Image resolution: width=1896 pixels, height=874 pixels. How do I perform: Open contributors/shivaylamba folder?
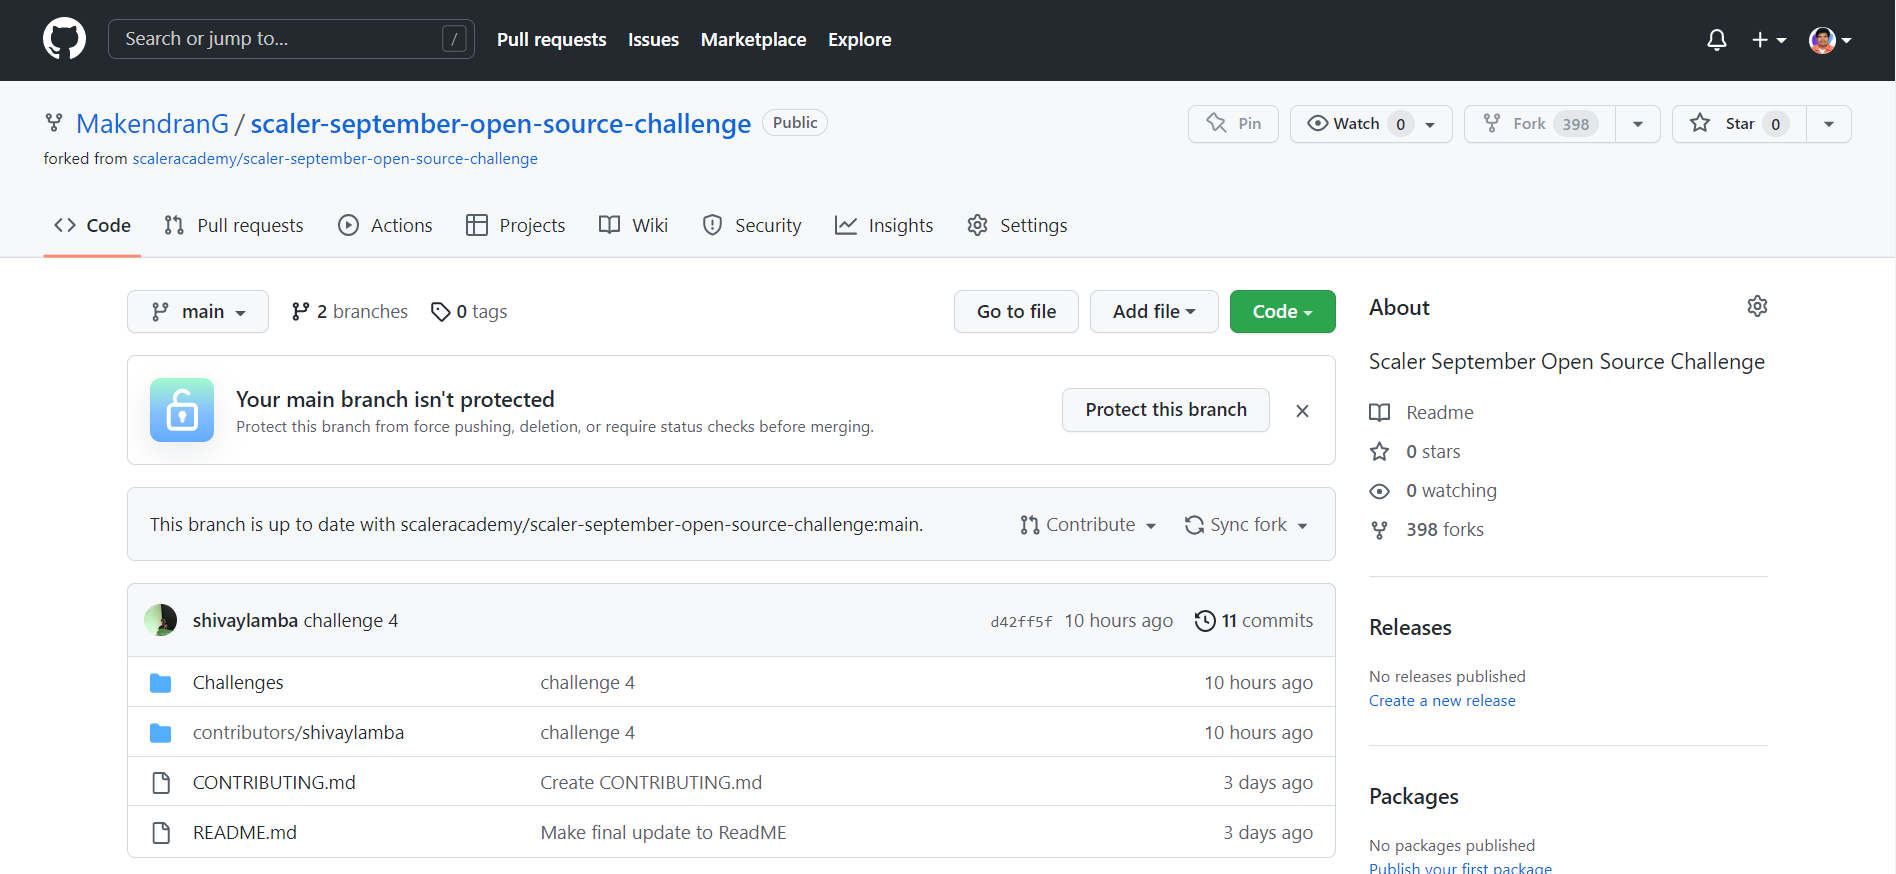(298, 732)
